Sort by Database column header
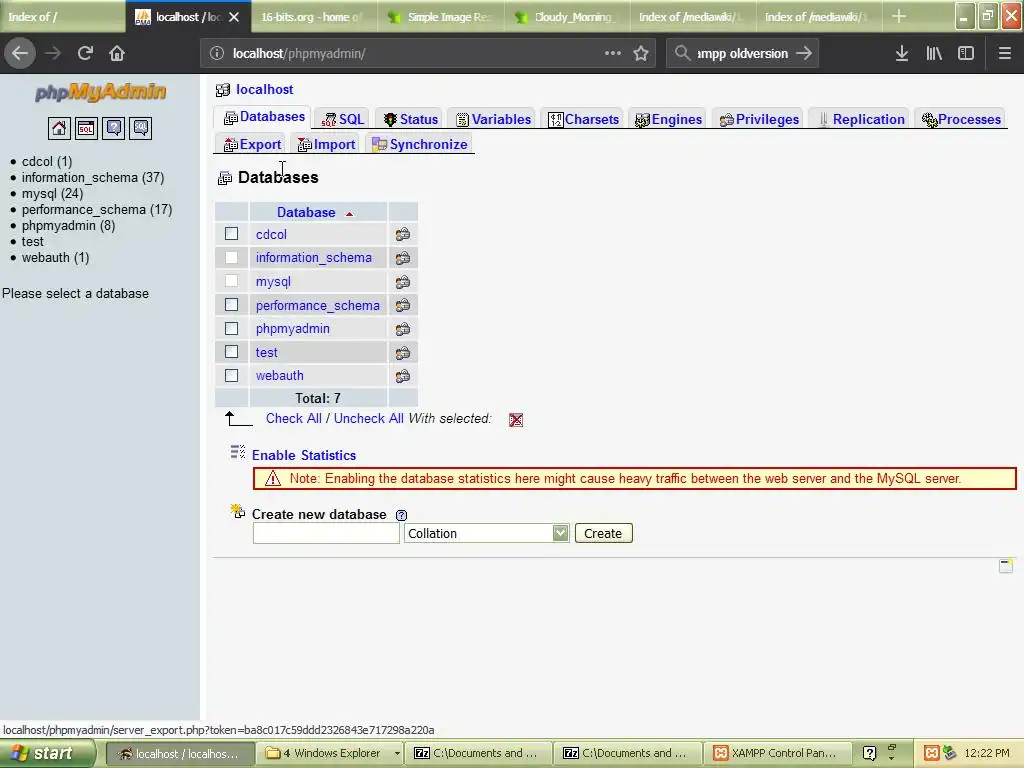Screen dimensions: 1024x768 (306, 212)
